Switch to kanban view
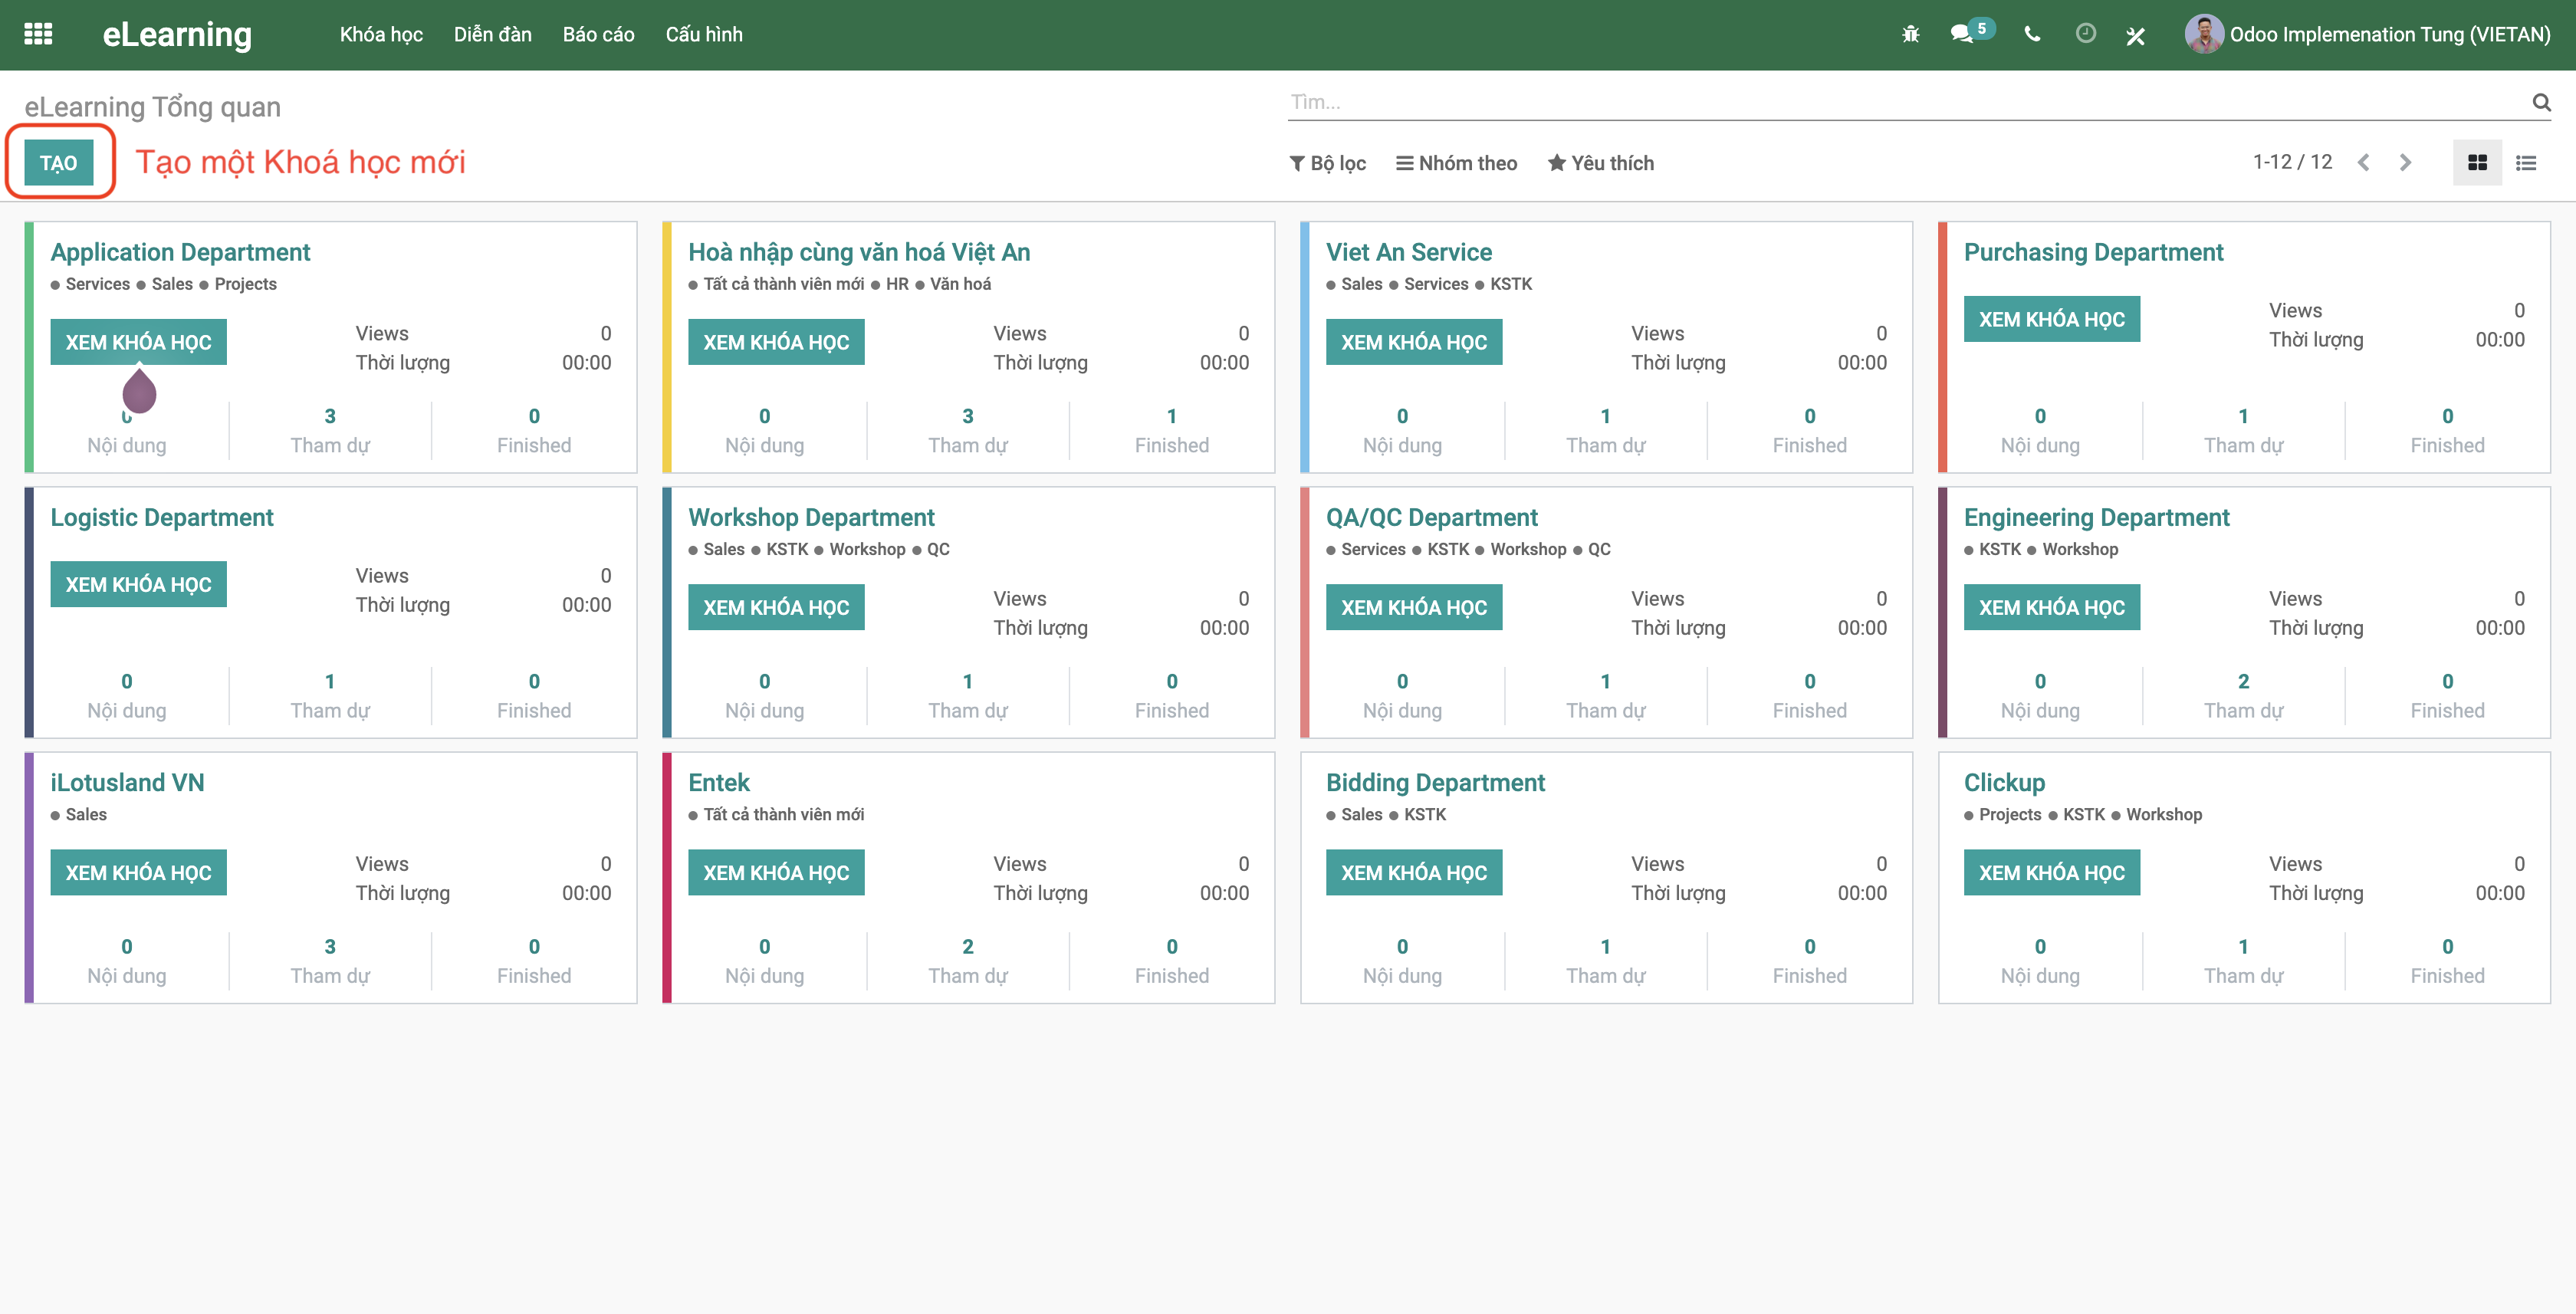This screenshot has width=2576, height=1314. point(2477,163)
